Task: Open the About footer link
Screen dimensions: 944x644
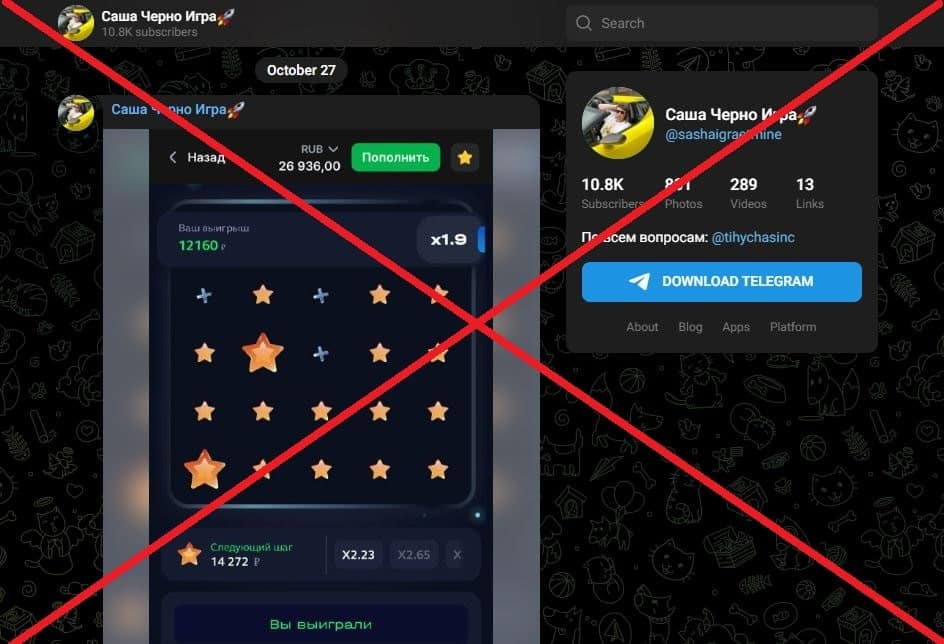Action: click(642, 327)
